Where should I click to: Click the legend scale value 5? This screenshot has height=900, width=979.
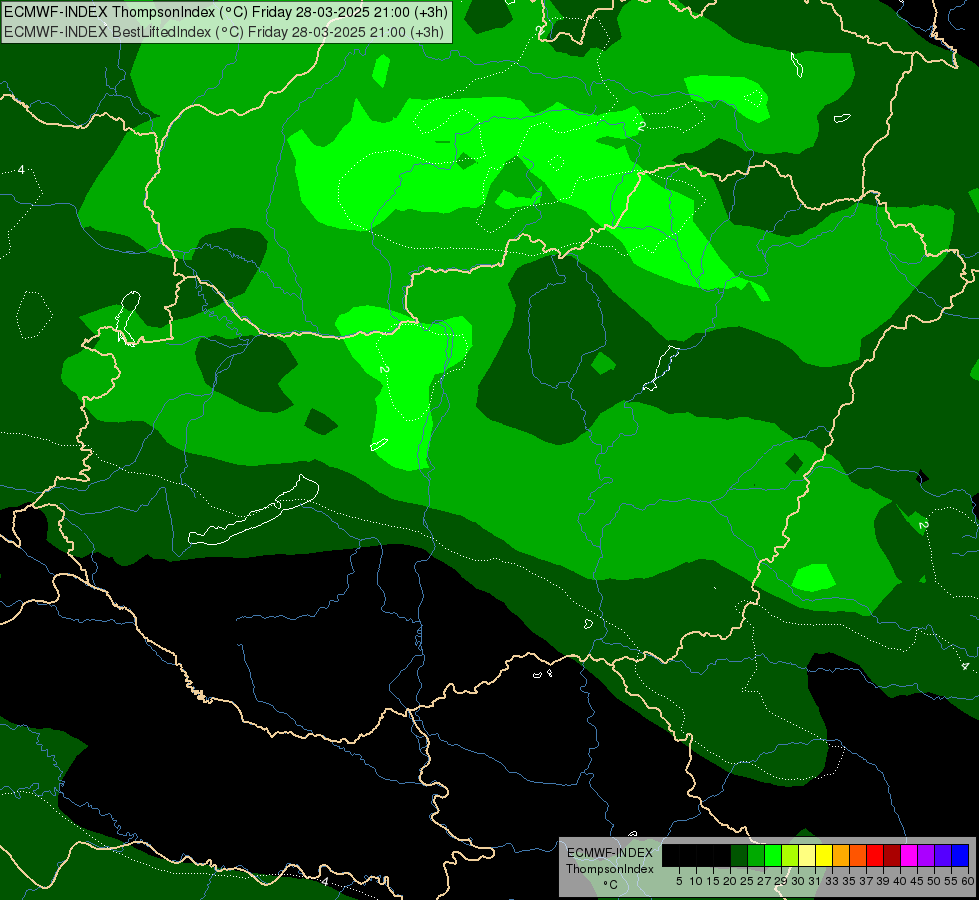679,881
